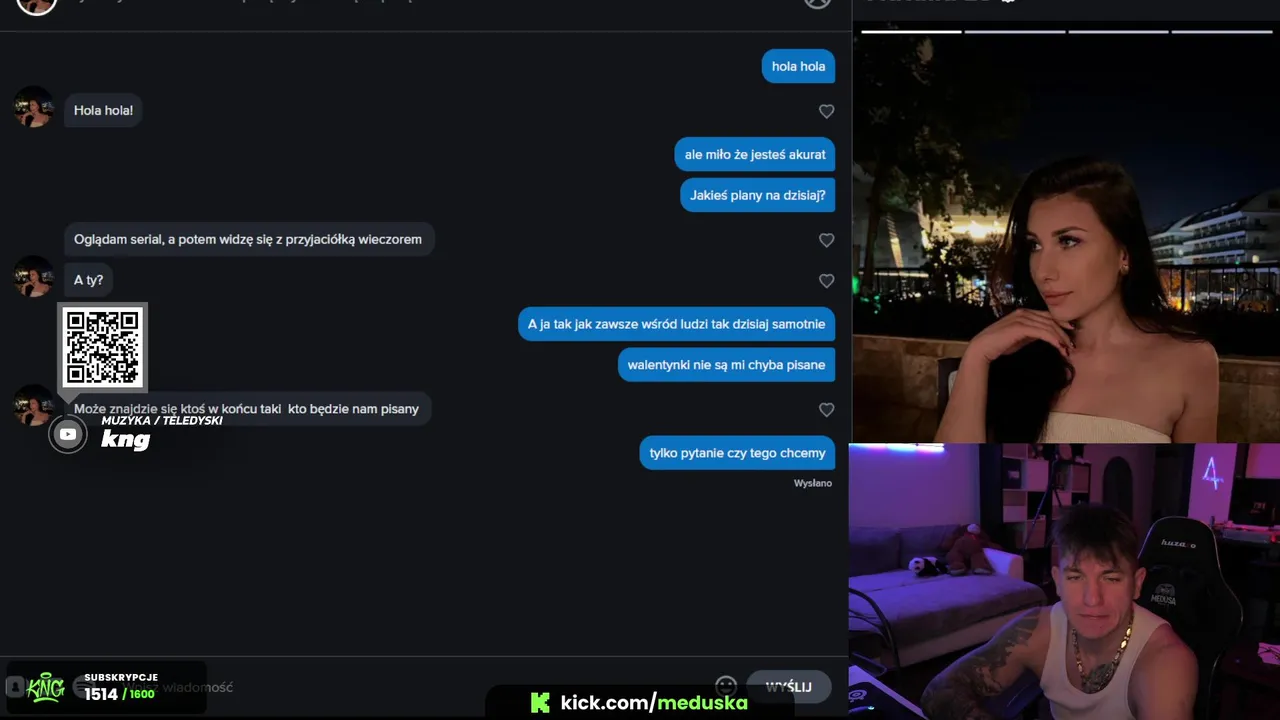
Task: Jump to first story progress segment
Action: [911, 32]
